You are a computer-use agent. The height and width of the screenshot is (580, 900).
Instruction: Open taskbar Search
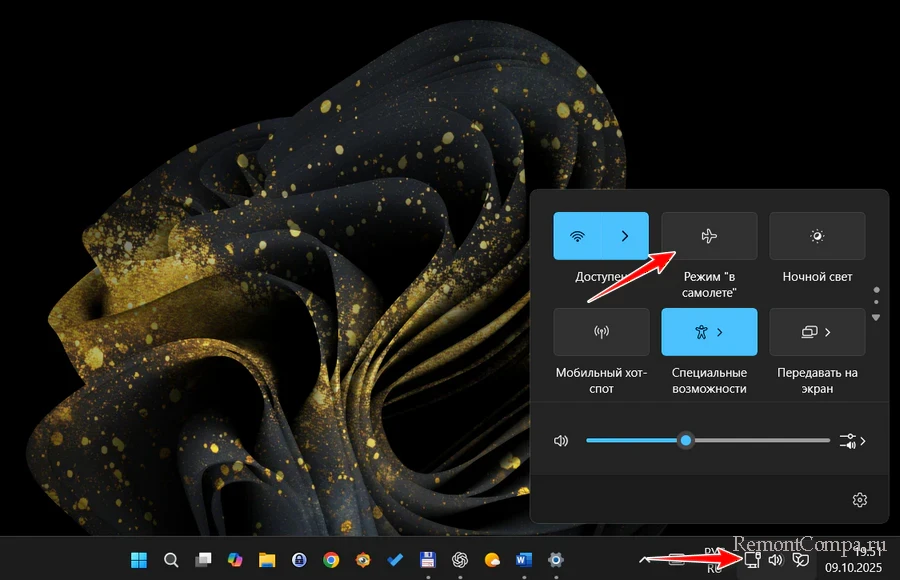pyautogui.click(x=171, y=559)
